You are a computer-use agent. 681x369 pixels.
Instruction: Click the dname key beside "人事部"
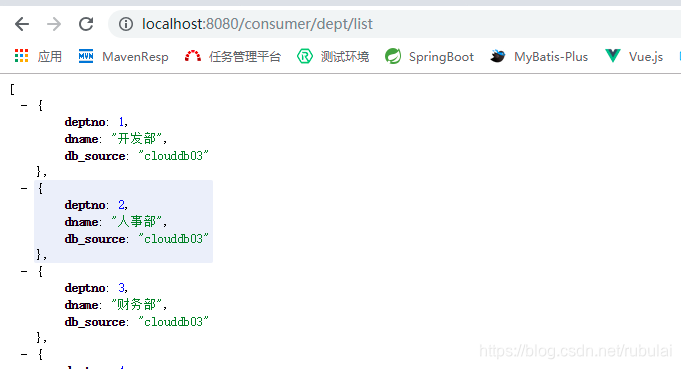click(82, 222)
